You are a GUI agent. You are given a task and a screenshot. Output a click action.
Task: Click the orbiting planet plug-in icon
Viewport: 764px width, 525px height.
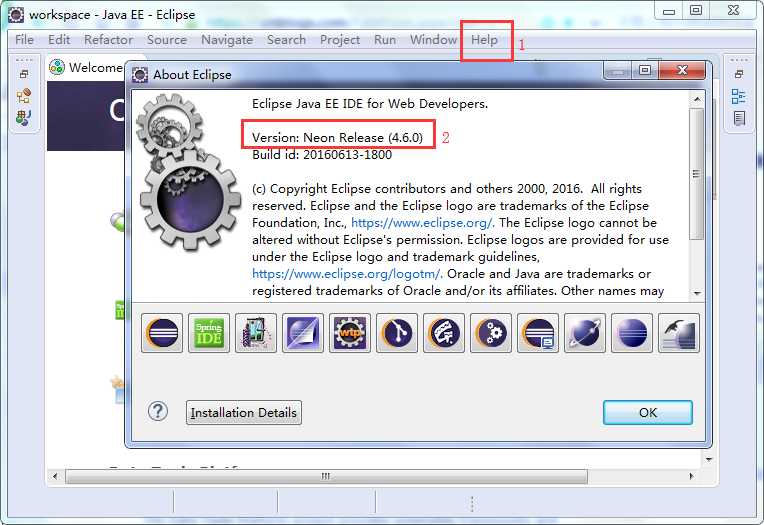585,333
